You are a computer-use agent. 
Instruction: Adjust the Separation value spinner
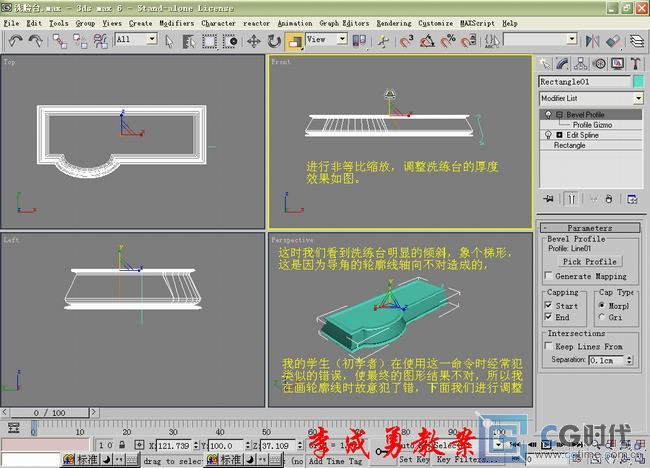tap(629, 360)
